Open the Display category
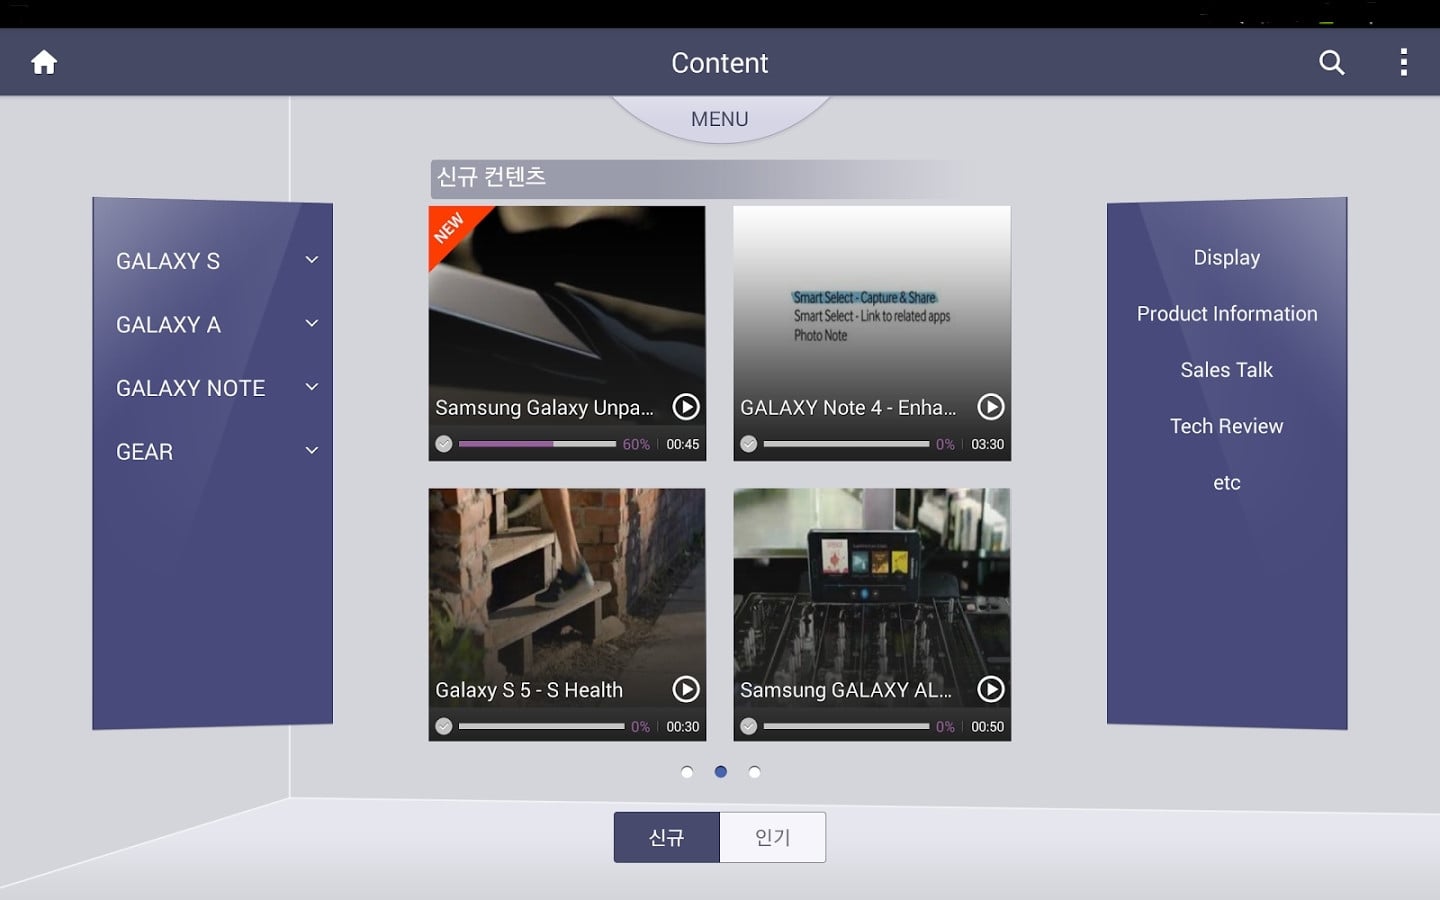1440x900 pixels. (x=1227, y=257)
